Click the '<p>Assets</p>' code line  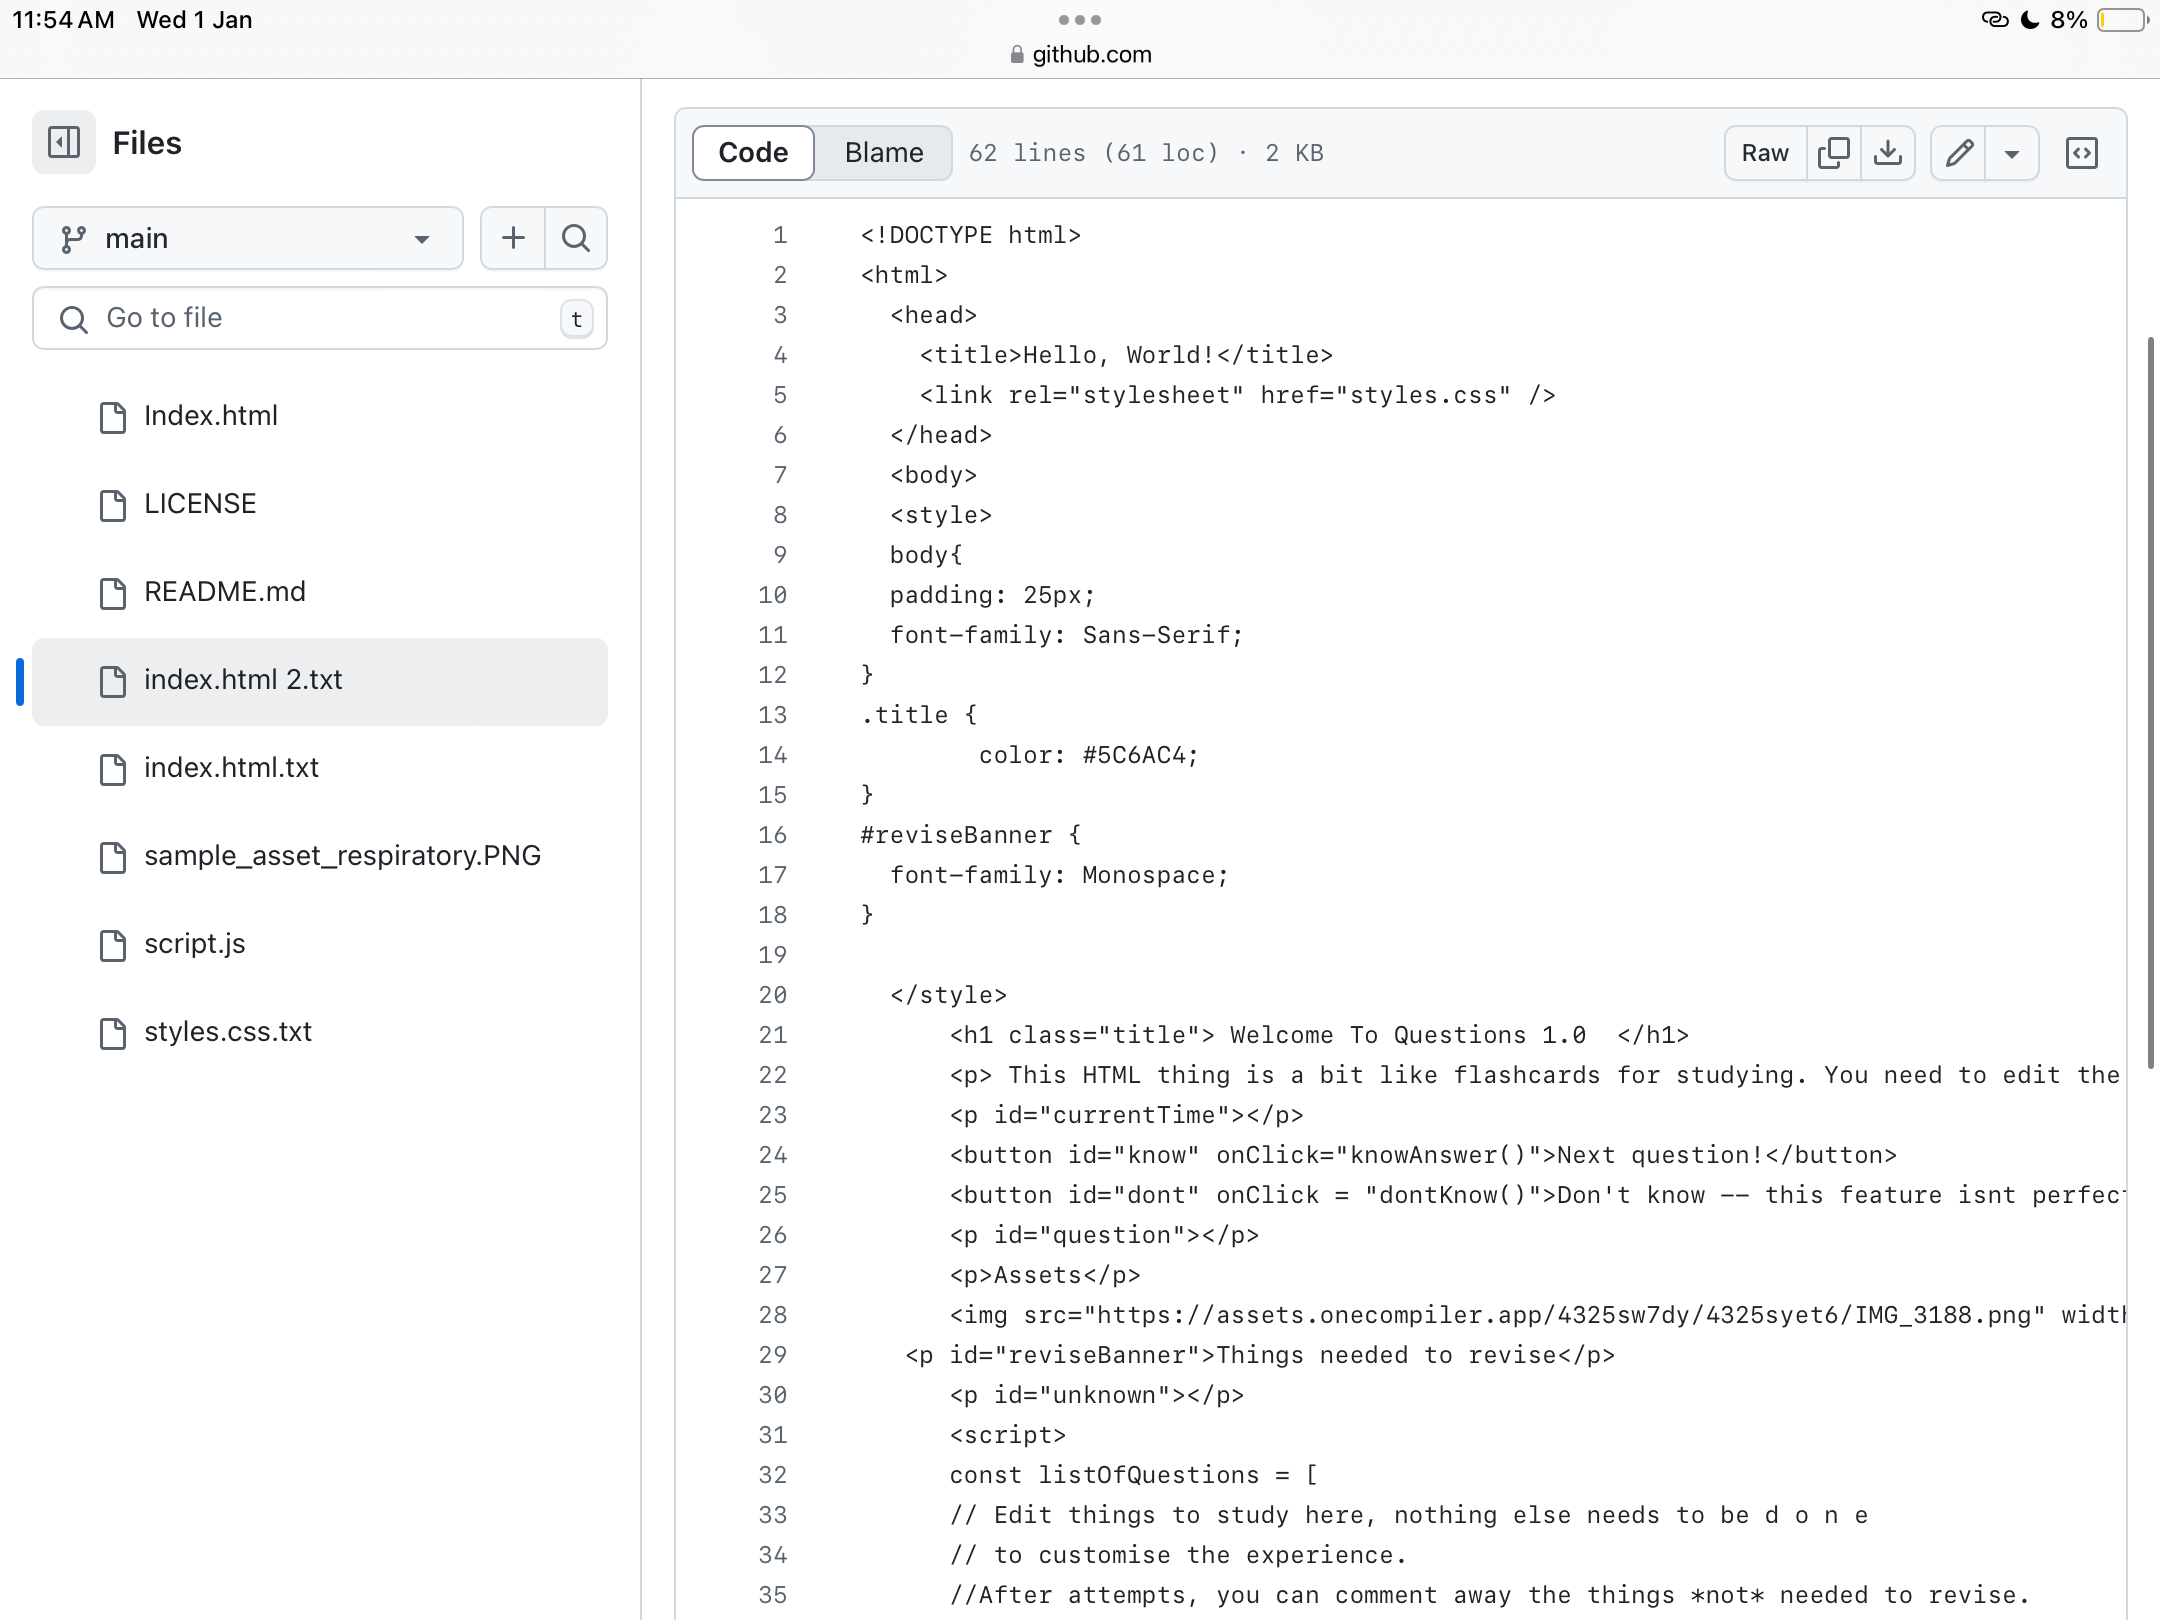1045,1275
